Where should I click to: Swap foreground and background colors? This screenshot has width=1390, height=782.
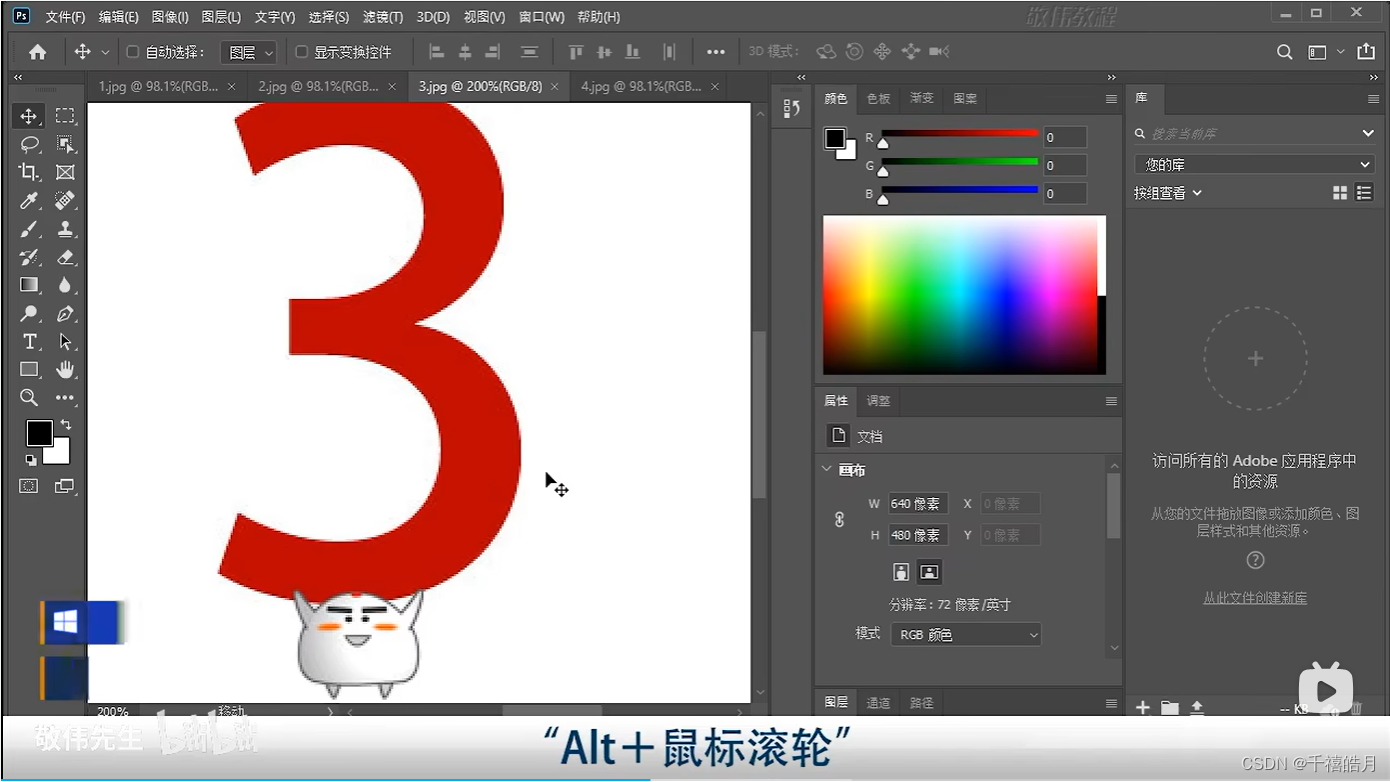tap(66, 424)
